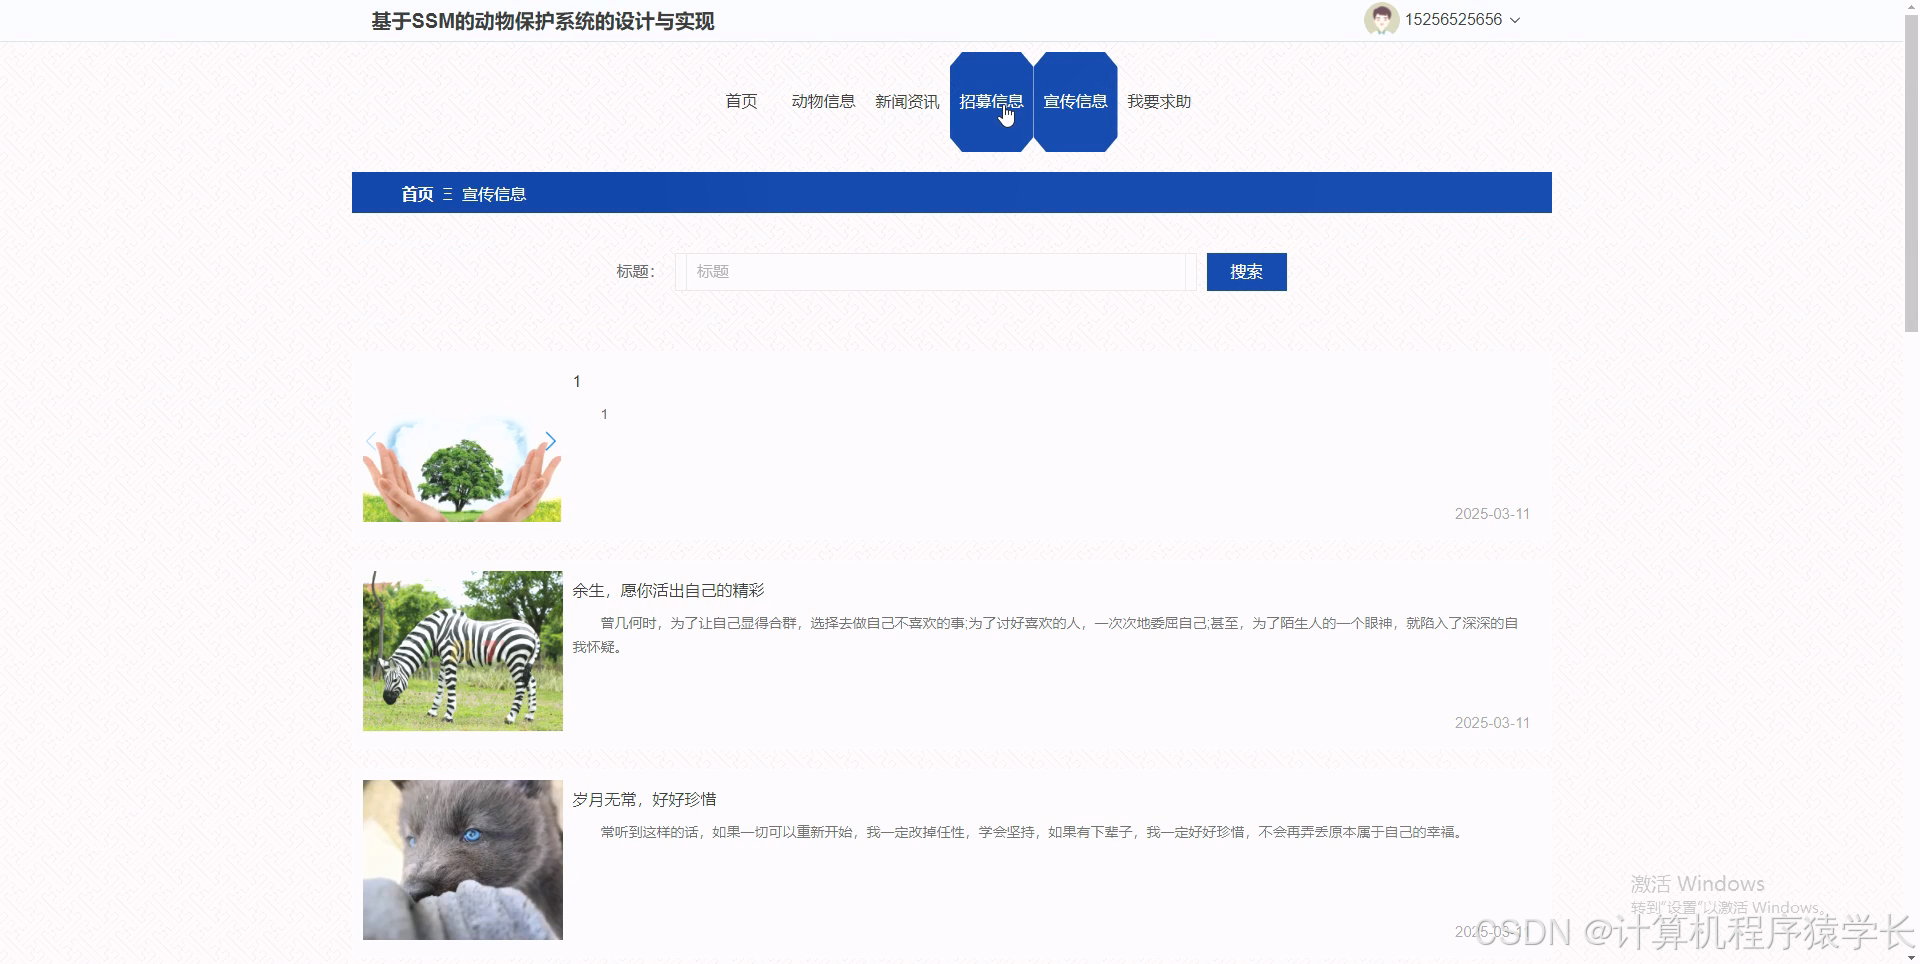
Task: Advance the carousel using the right arrow
Action: click(x=551, y=440)
